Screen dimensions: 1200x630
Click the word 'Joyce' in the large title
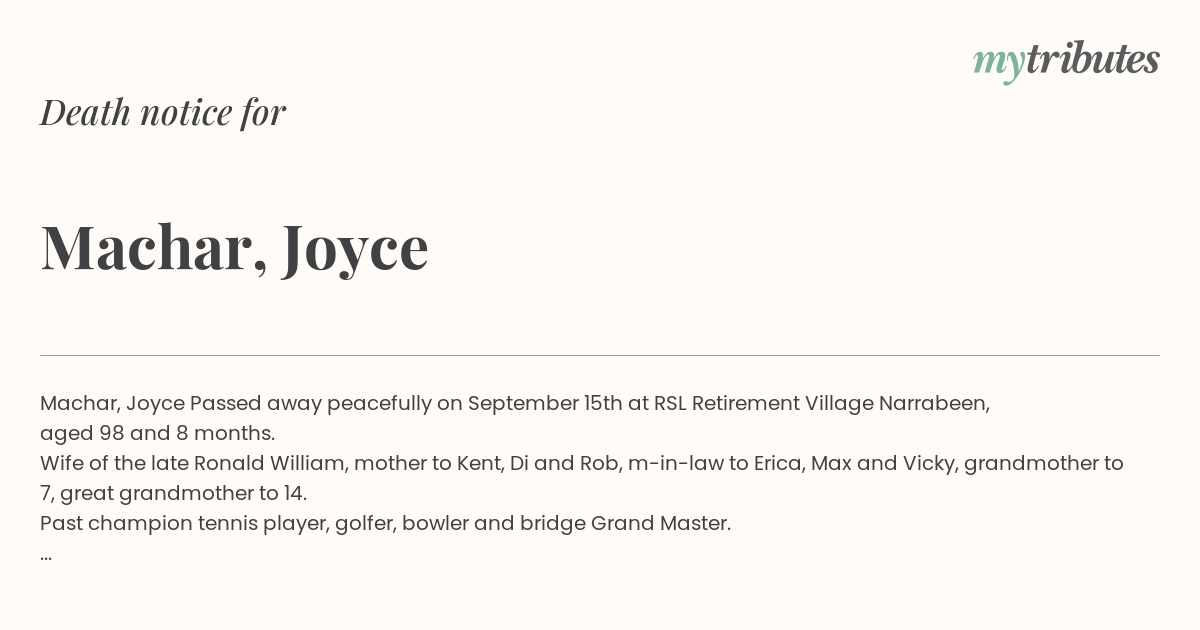(355, 249)
